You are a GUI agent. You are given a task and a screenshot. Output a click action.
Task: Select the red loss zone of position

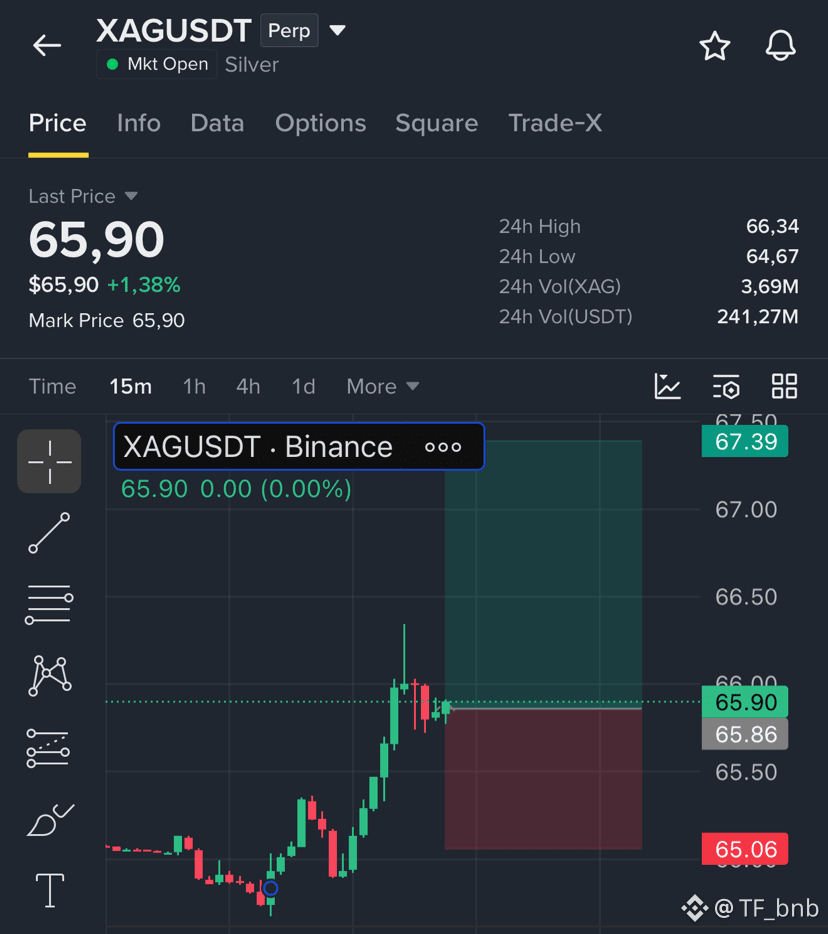543,779
